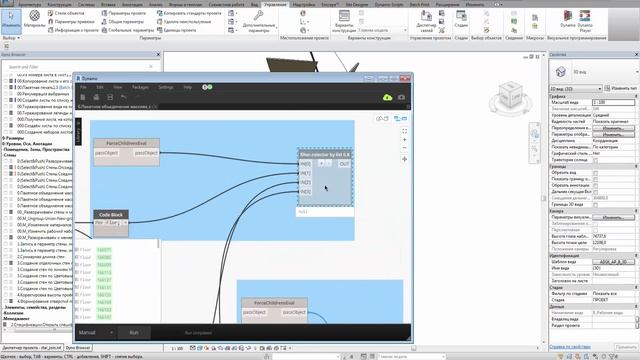Click the Масштаб вида 1:100 field

pos(613,102)
